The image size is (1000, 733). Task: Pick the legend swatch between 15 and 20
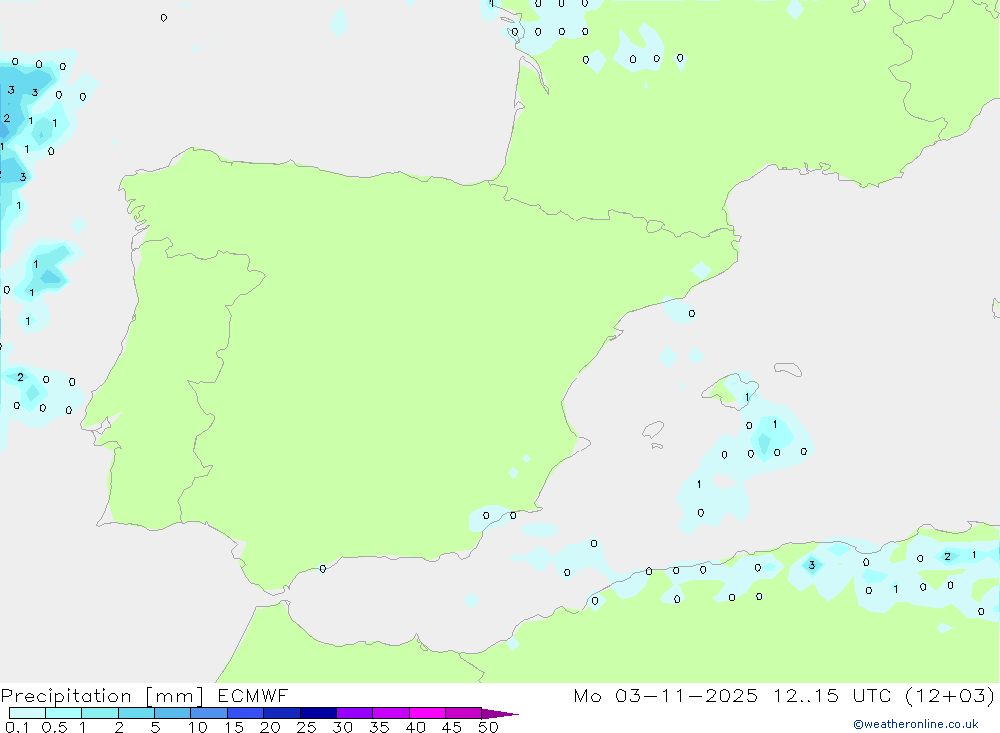click(245, 713)
